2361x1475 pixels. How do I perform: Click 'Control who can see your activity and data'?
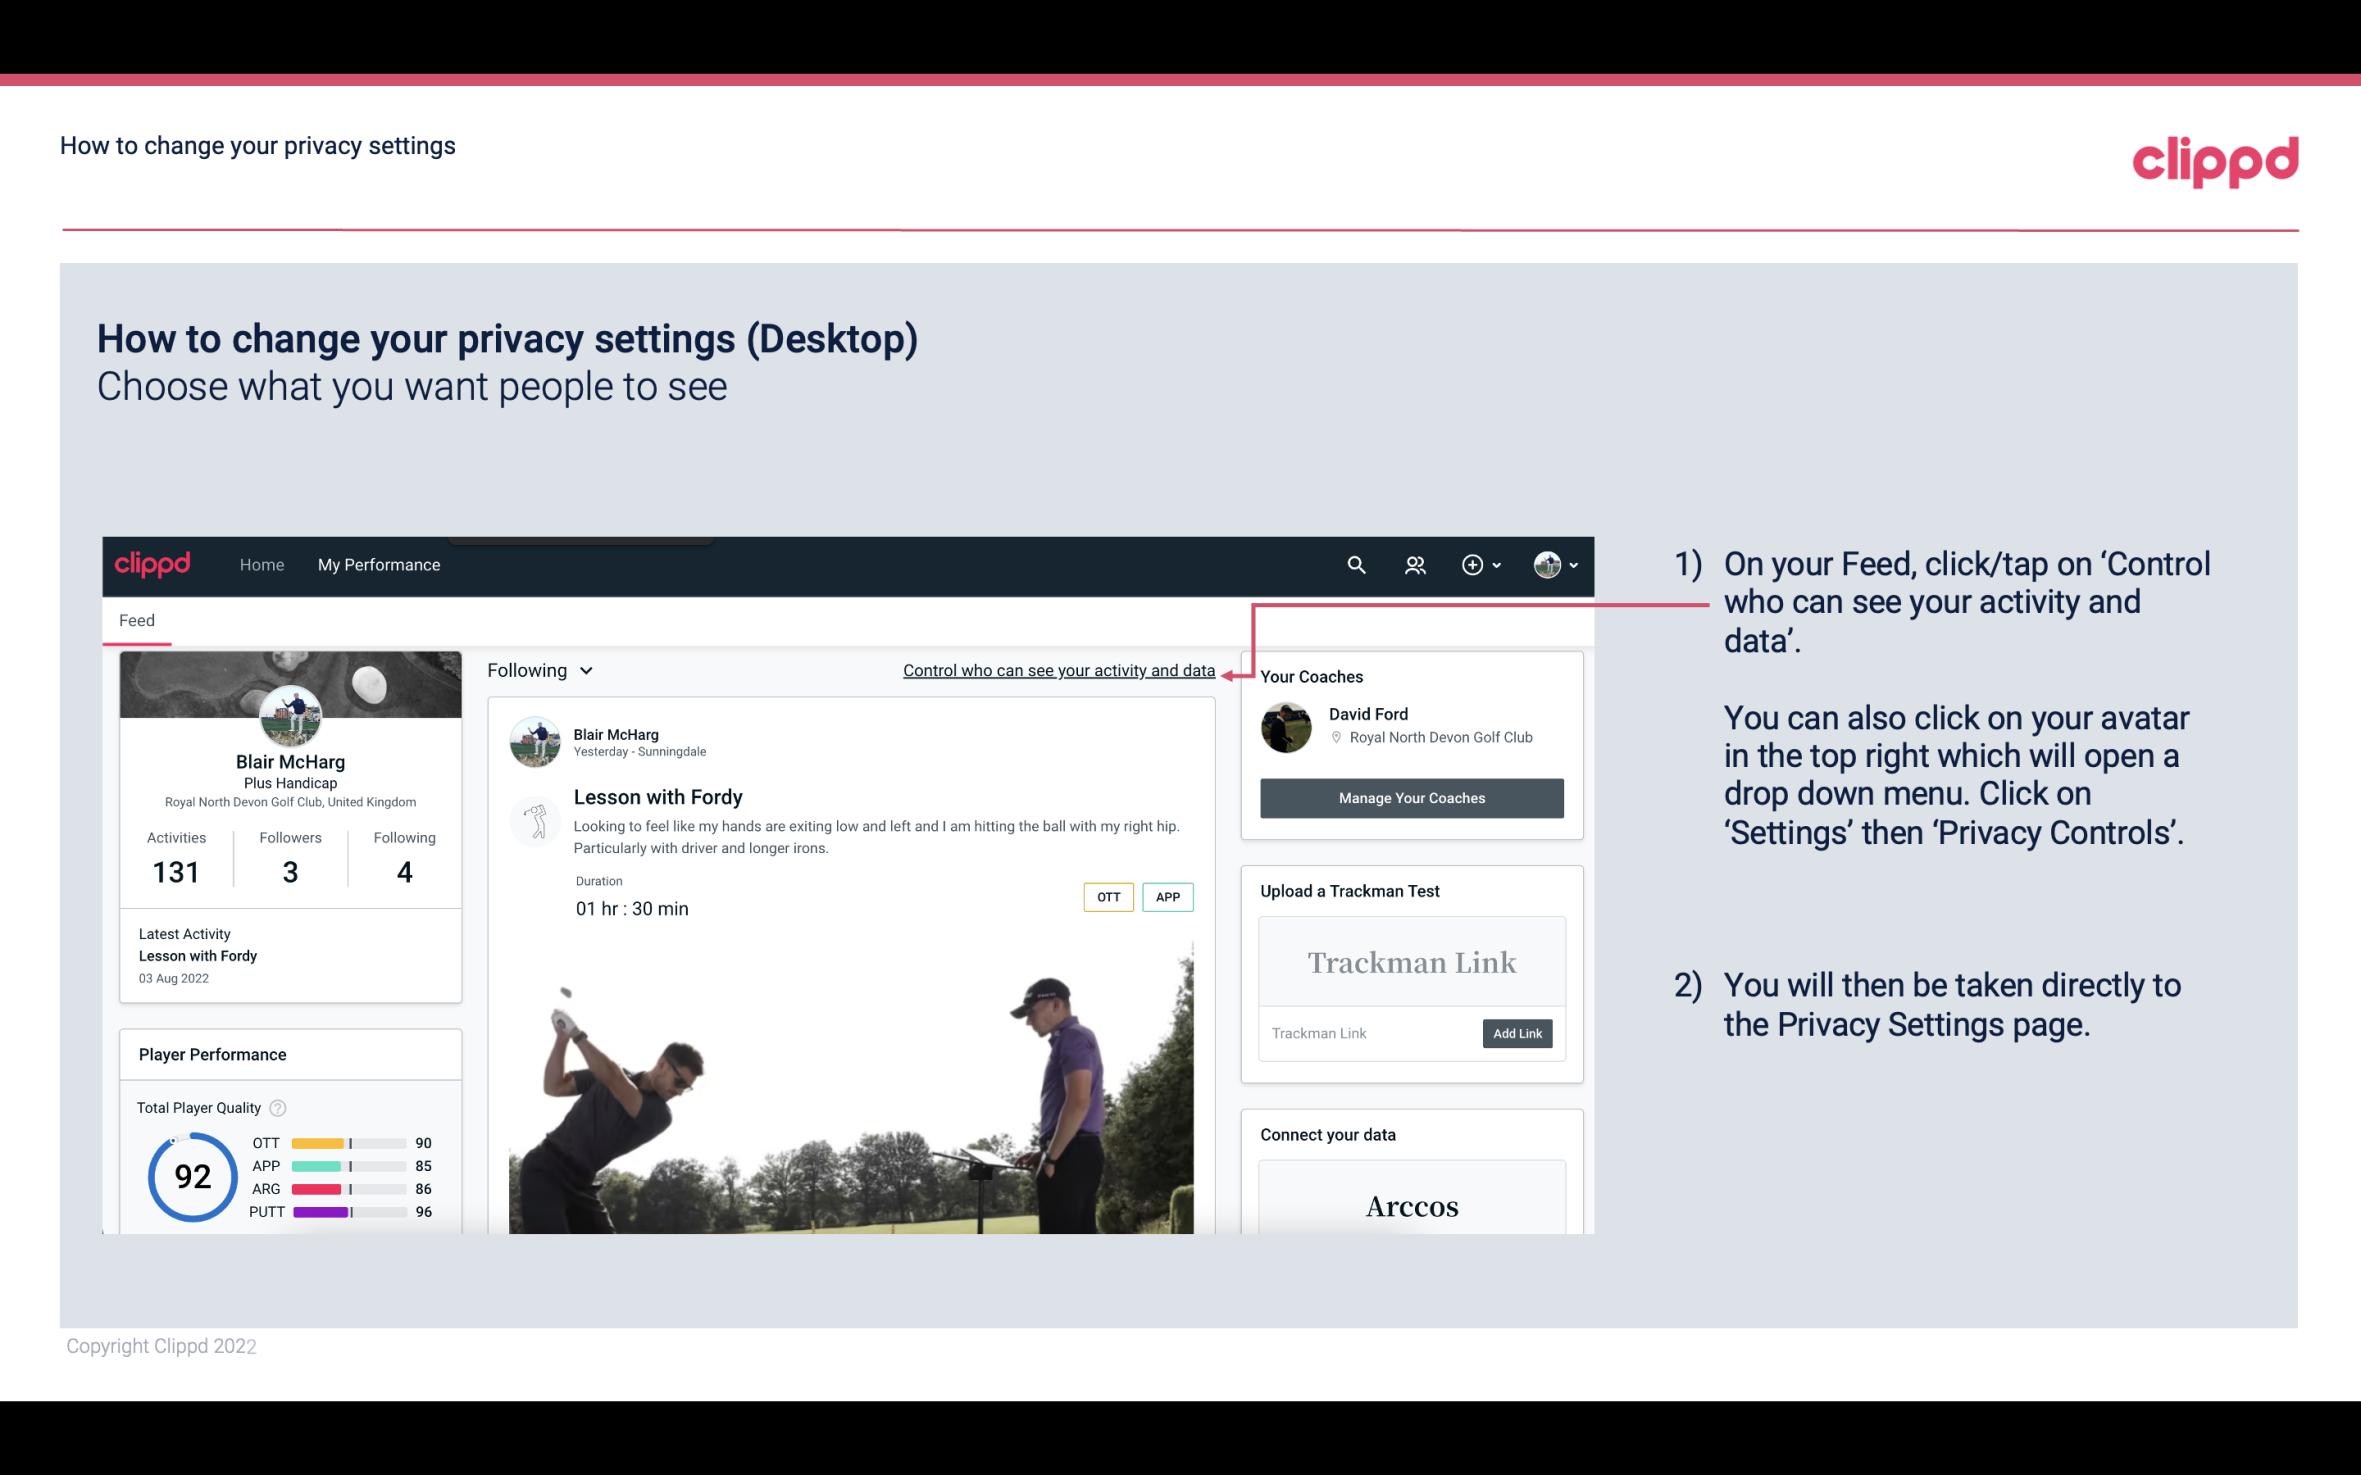click(x=1058, y=670)
